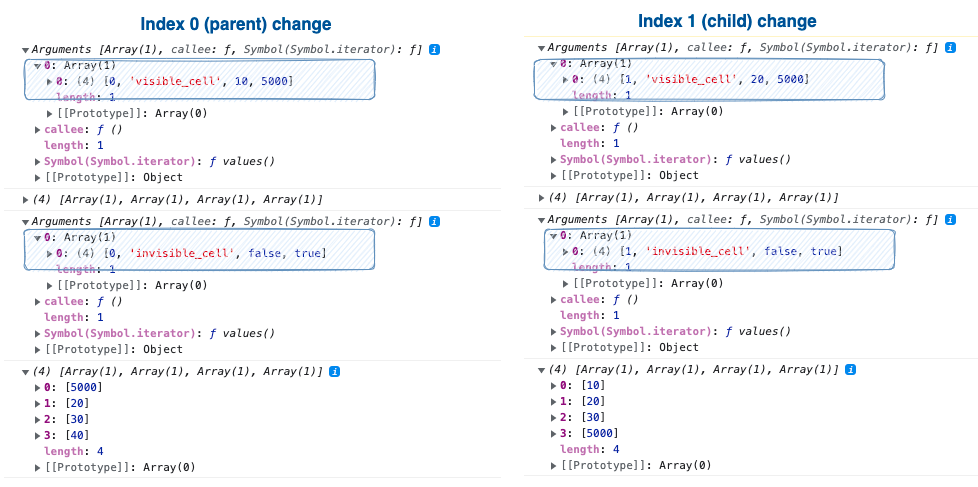Click the 'Index 0 (parent) change' heading
The width and height of the screenshot is (978, 487).
tap(236, 24)
